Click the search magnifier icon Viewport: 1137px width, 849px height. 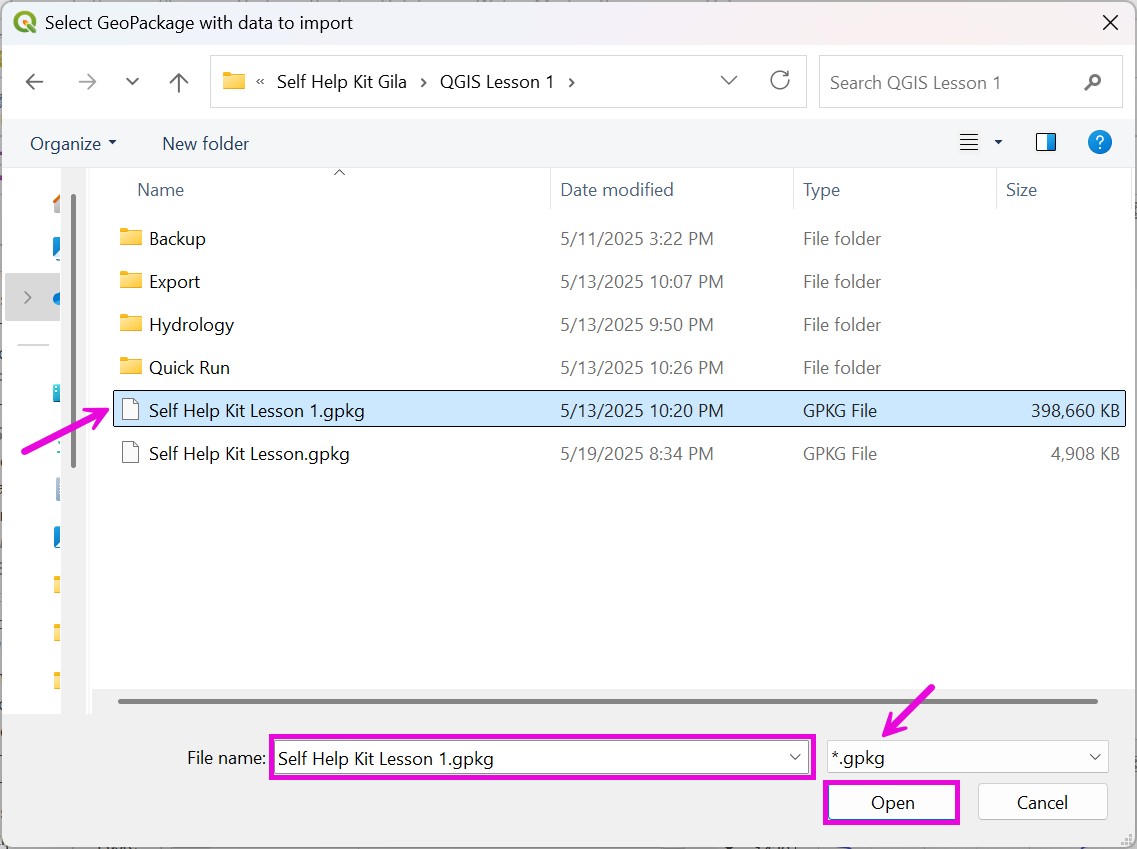click(1092, 83)
